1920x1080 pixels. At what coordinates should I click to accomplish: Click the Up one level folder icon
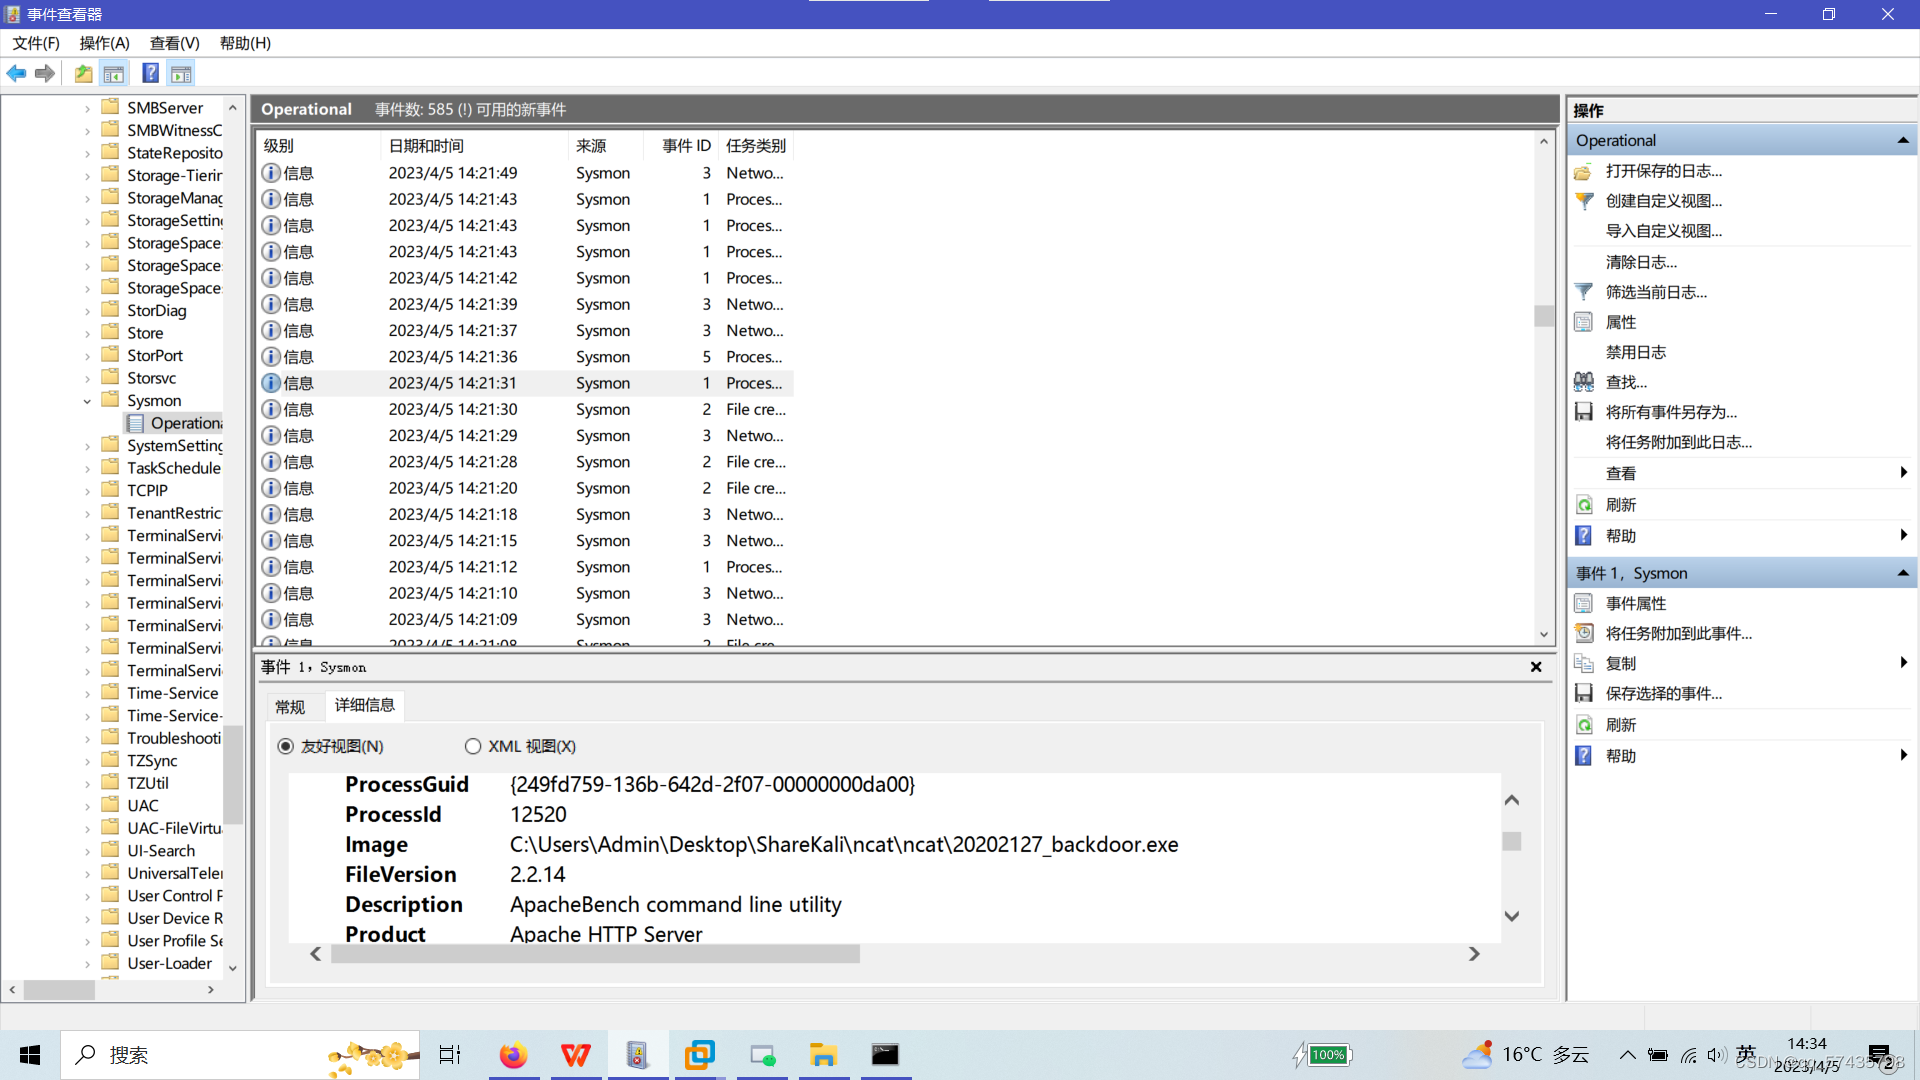point(84,73)
